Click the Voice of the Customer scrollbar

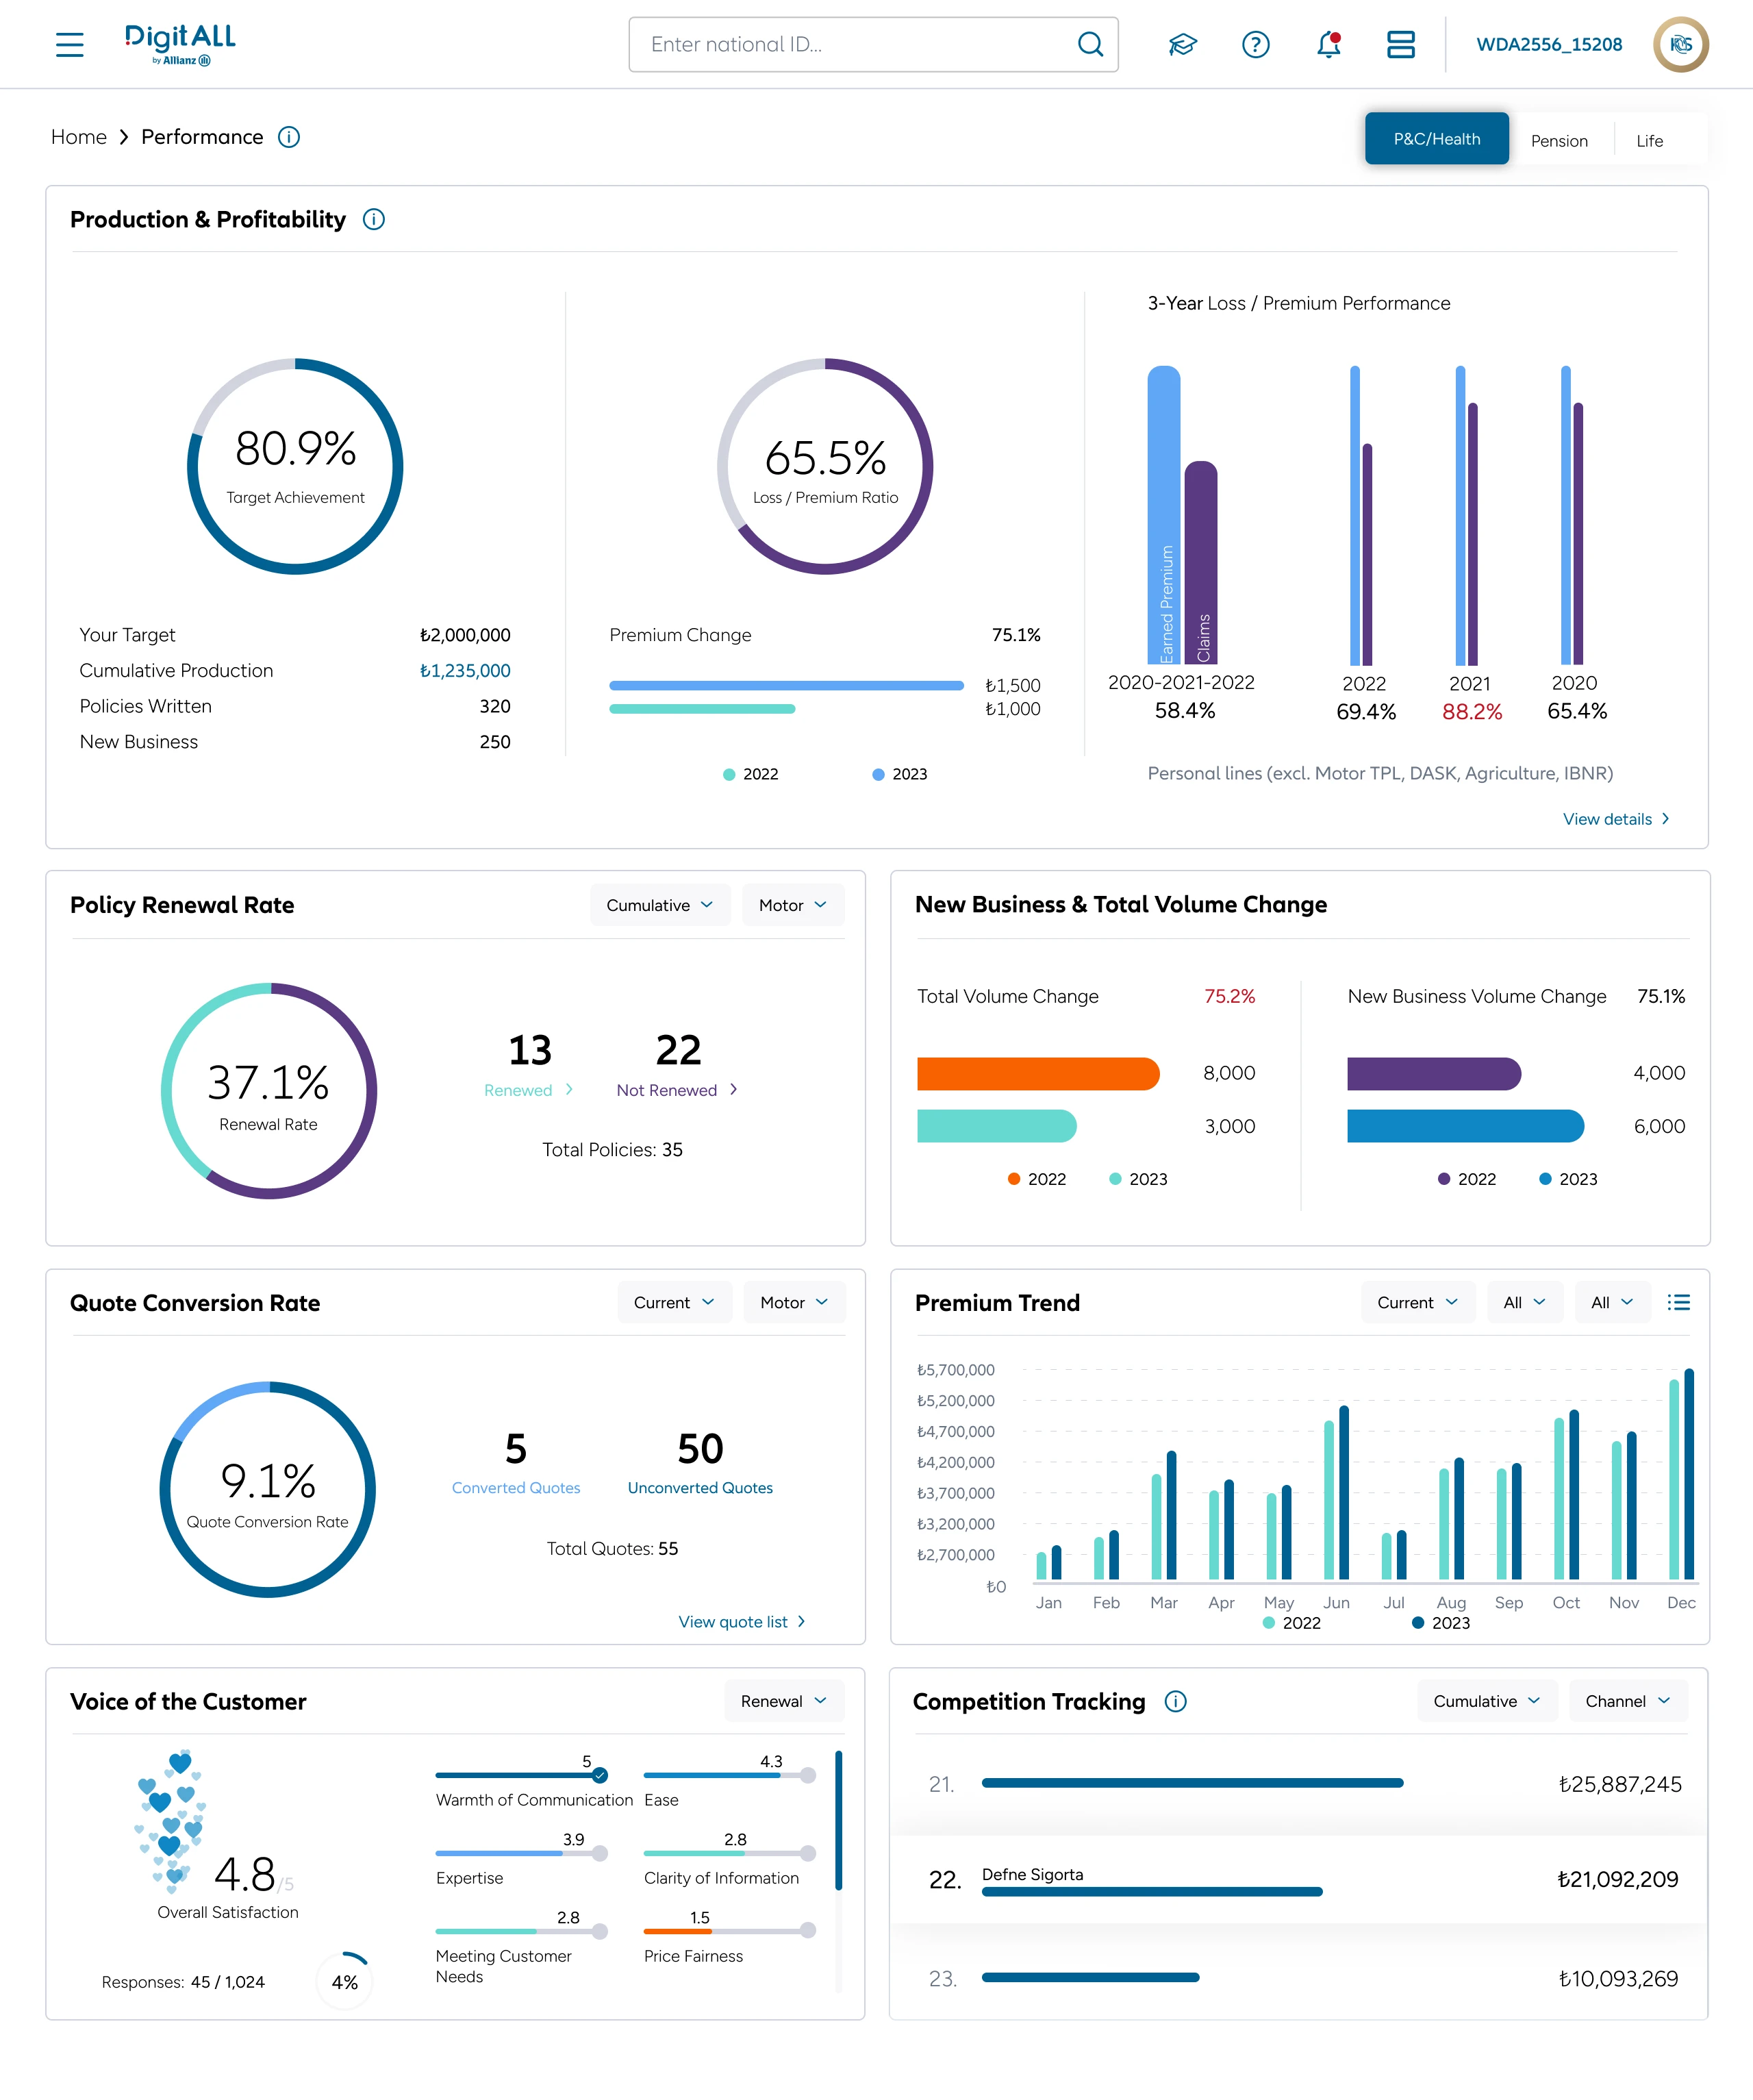tap(838, 1820)
